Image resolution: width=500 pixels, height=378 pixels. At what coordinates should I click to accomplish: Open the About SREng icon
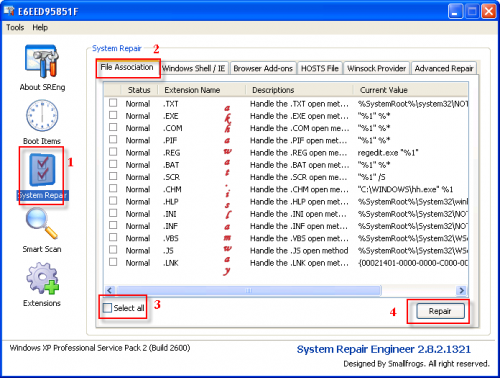click(42, 61)
